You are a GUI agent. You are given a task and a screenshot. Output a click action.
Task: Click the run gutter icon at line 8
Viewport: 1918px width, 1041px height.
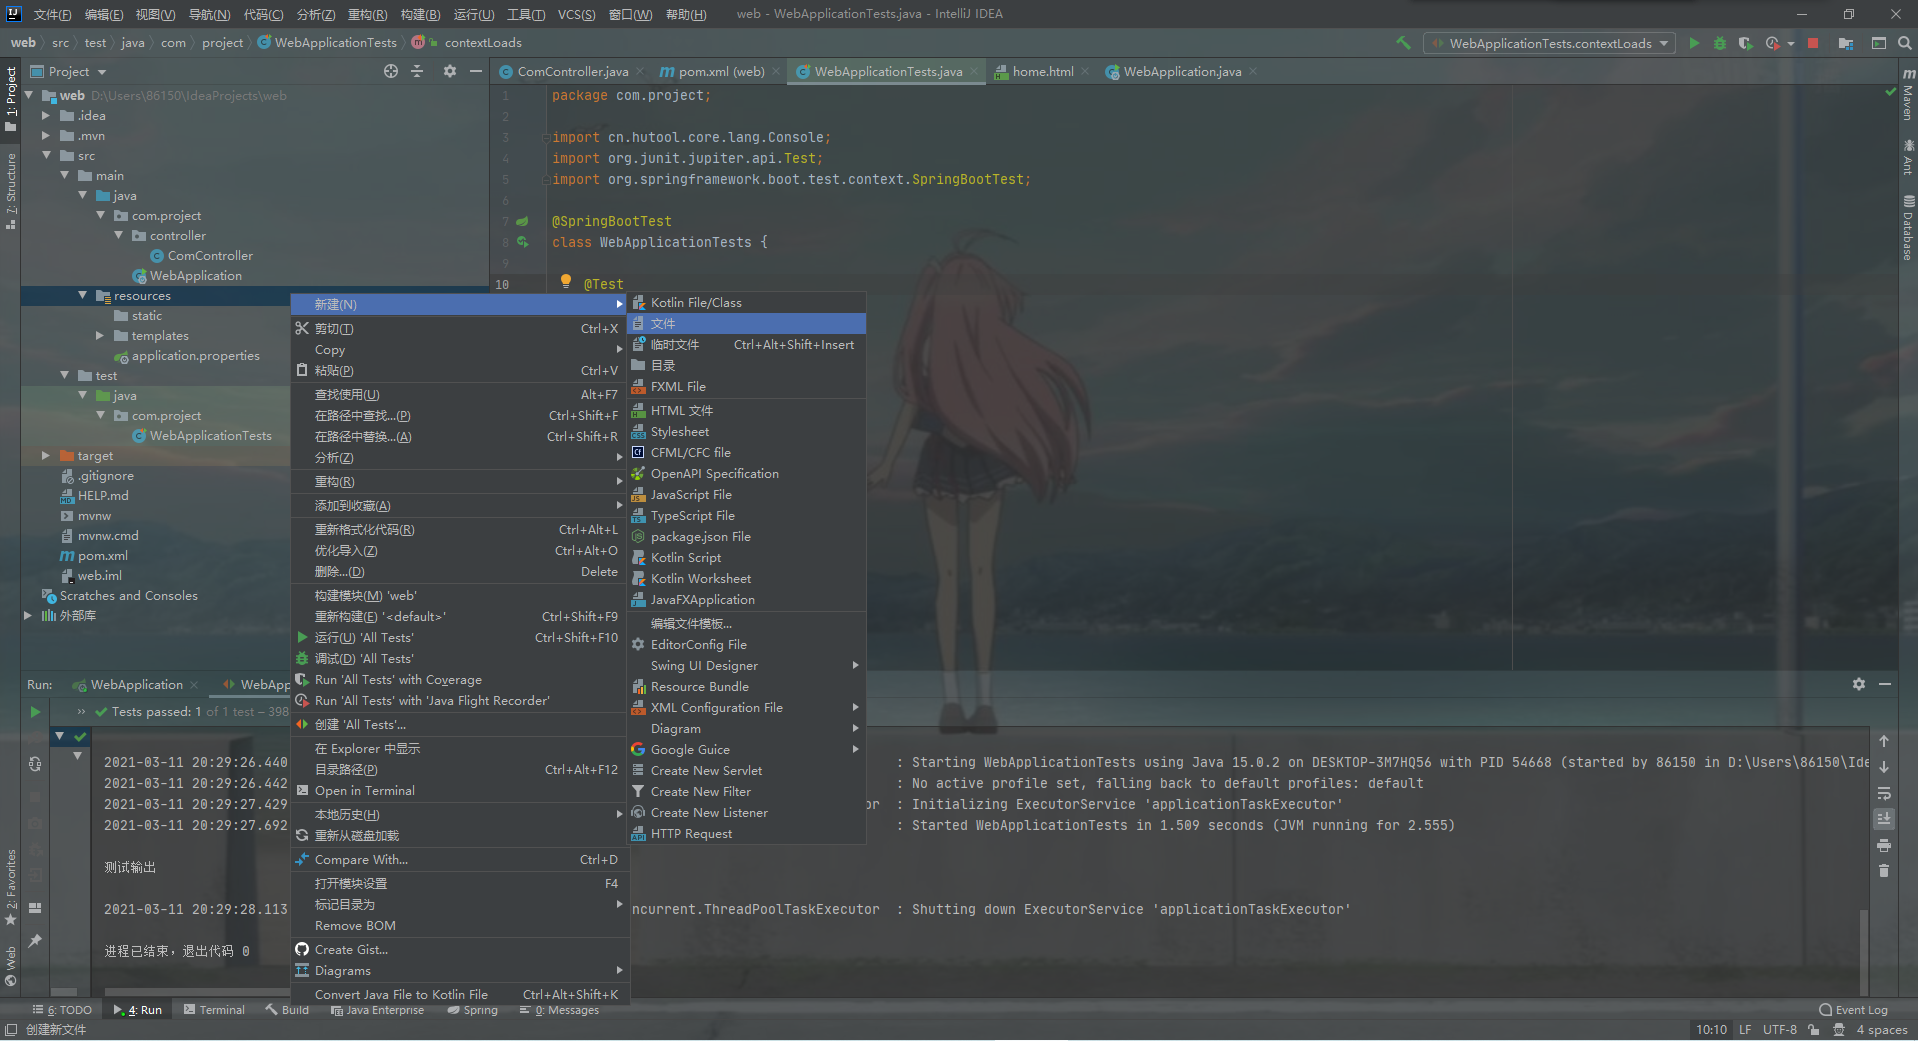tap(522, 242)
